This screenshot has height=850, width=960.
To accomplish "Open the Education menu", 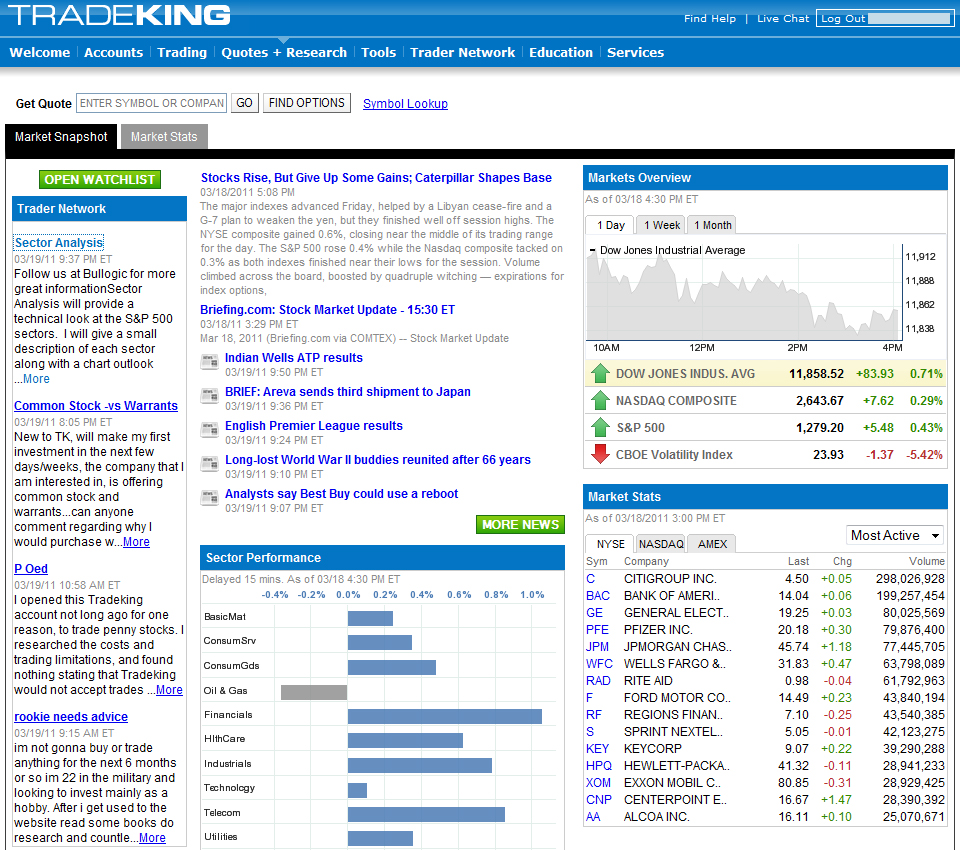I will pyautogui.click(x=561, y=53).
